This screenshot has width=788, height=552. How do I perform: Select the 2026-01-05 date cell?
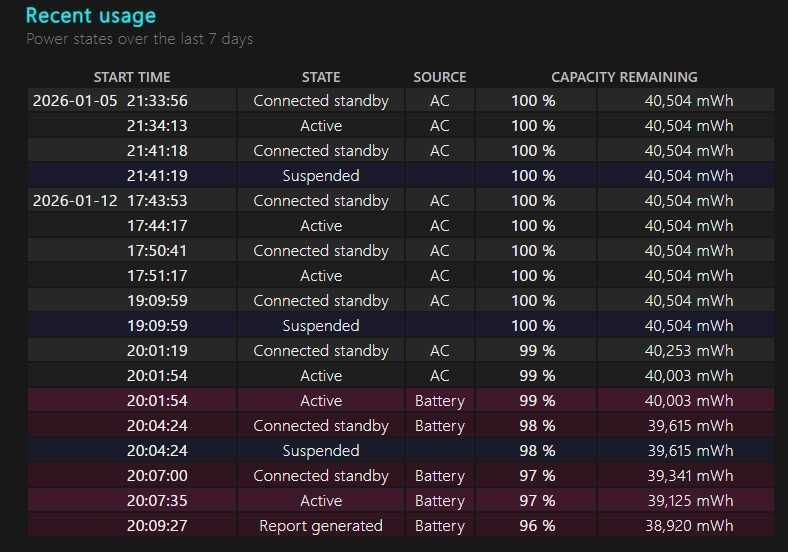75,101
